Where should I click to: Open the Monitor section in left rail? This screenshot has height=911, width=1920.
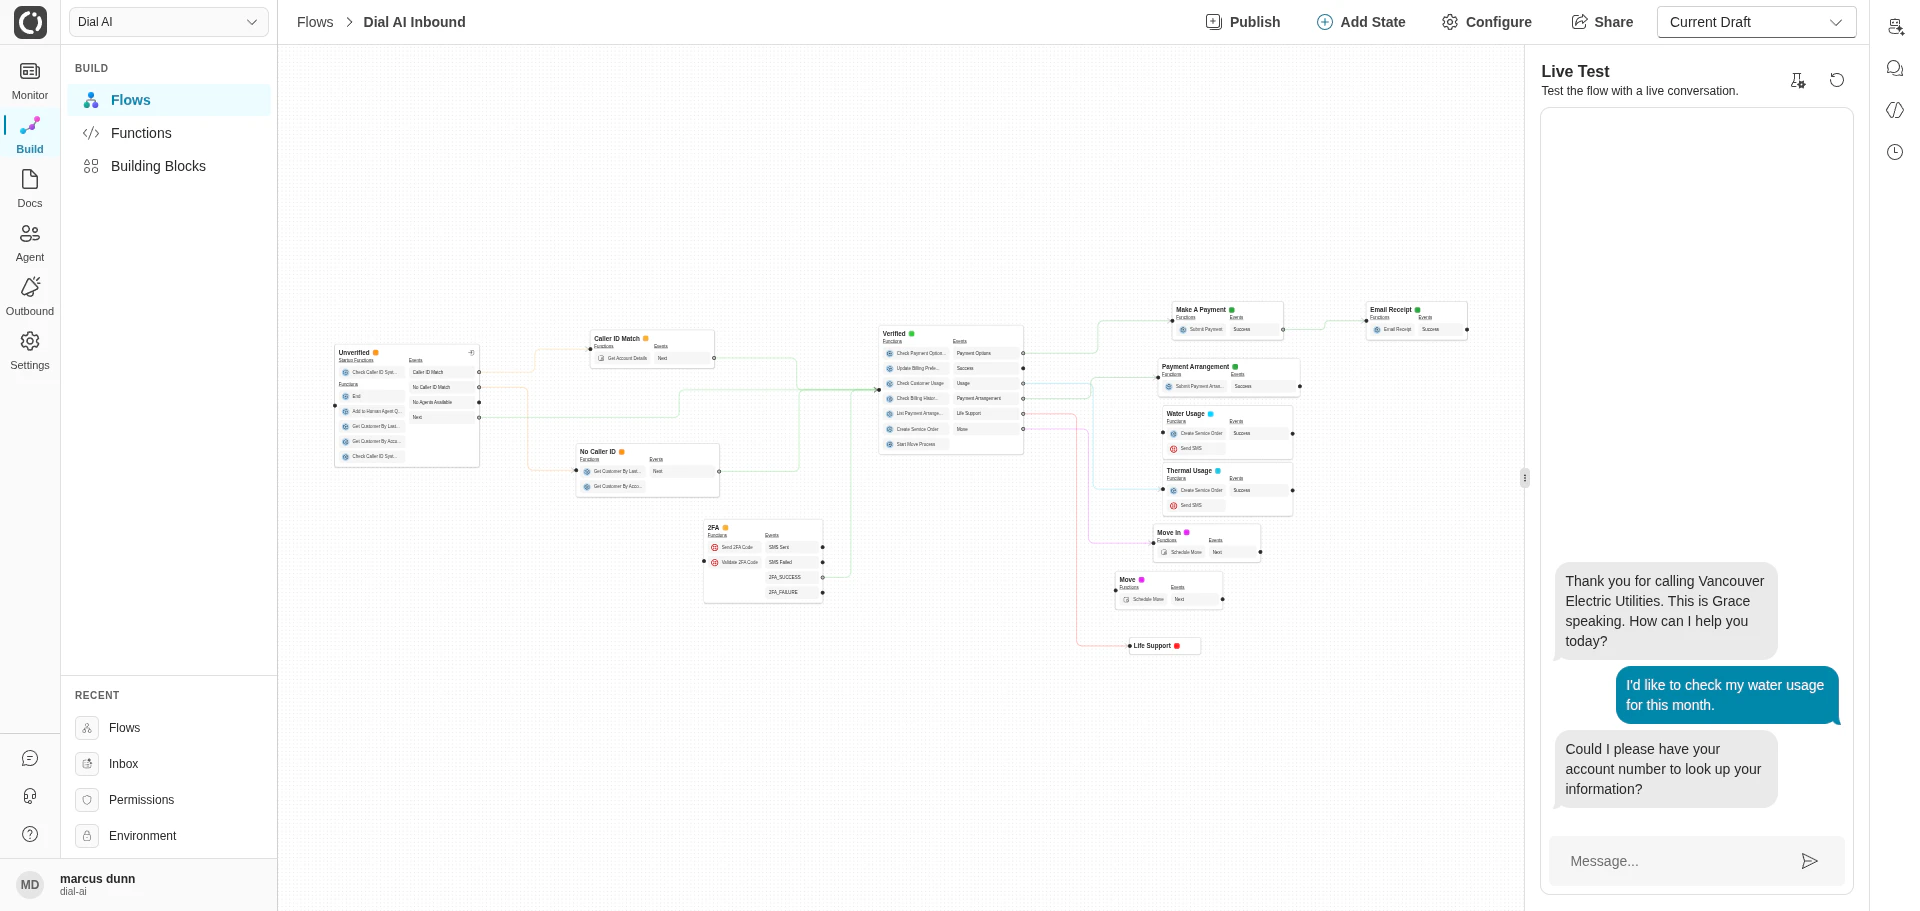30,80
